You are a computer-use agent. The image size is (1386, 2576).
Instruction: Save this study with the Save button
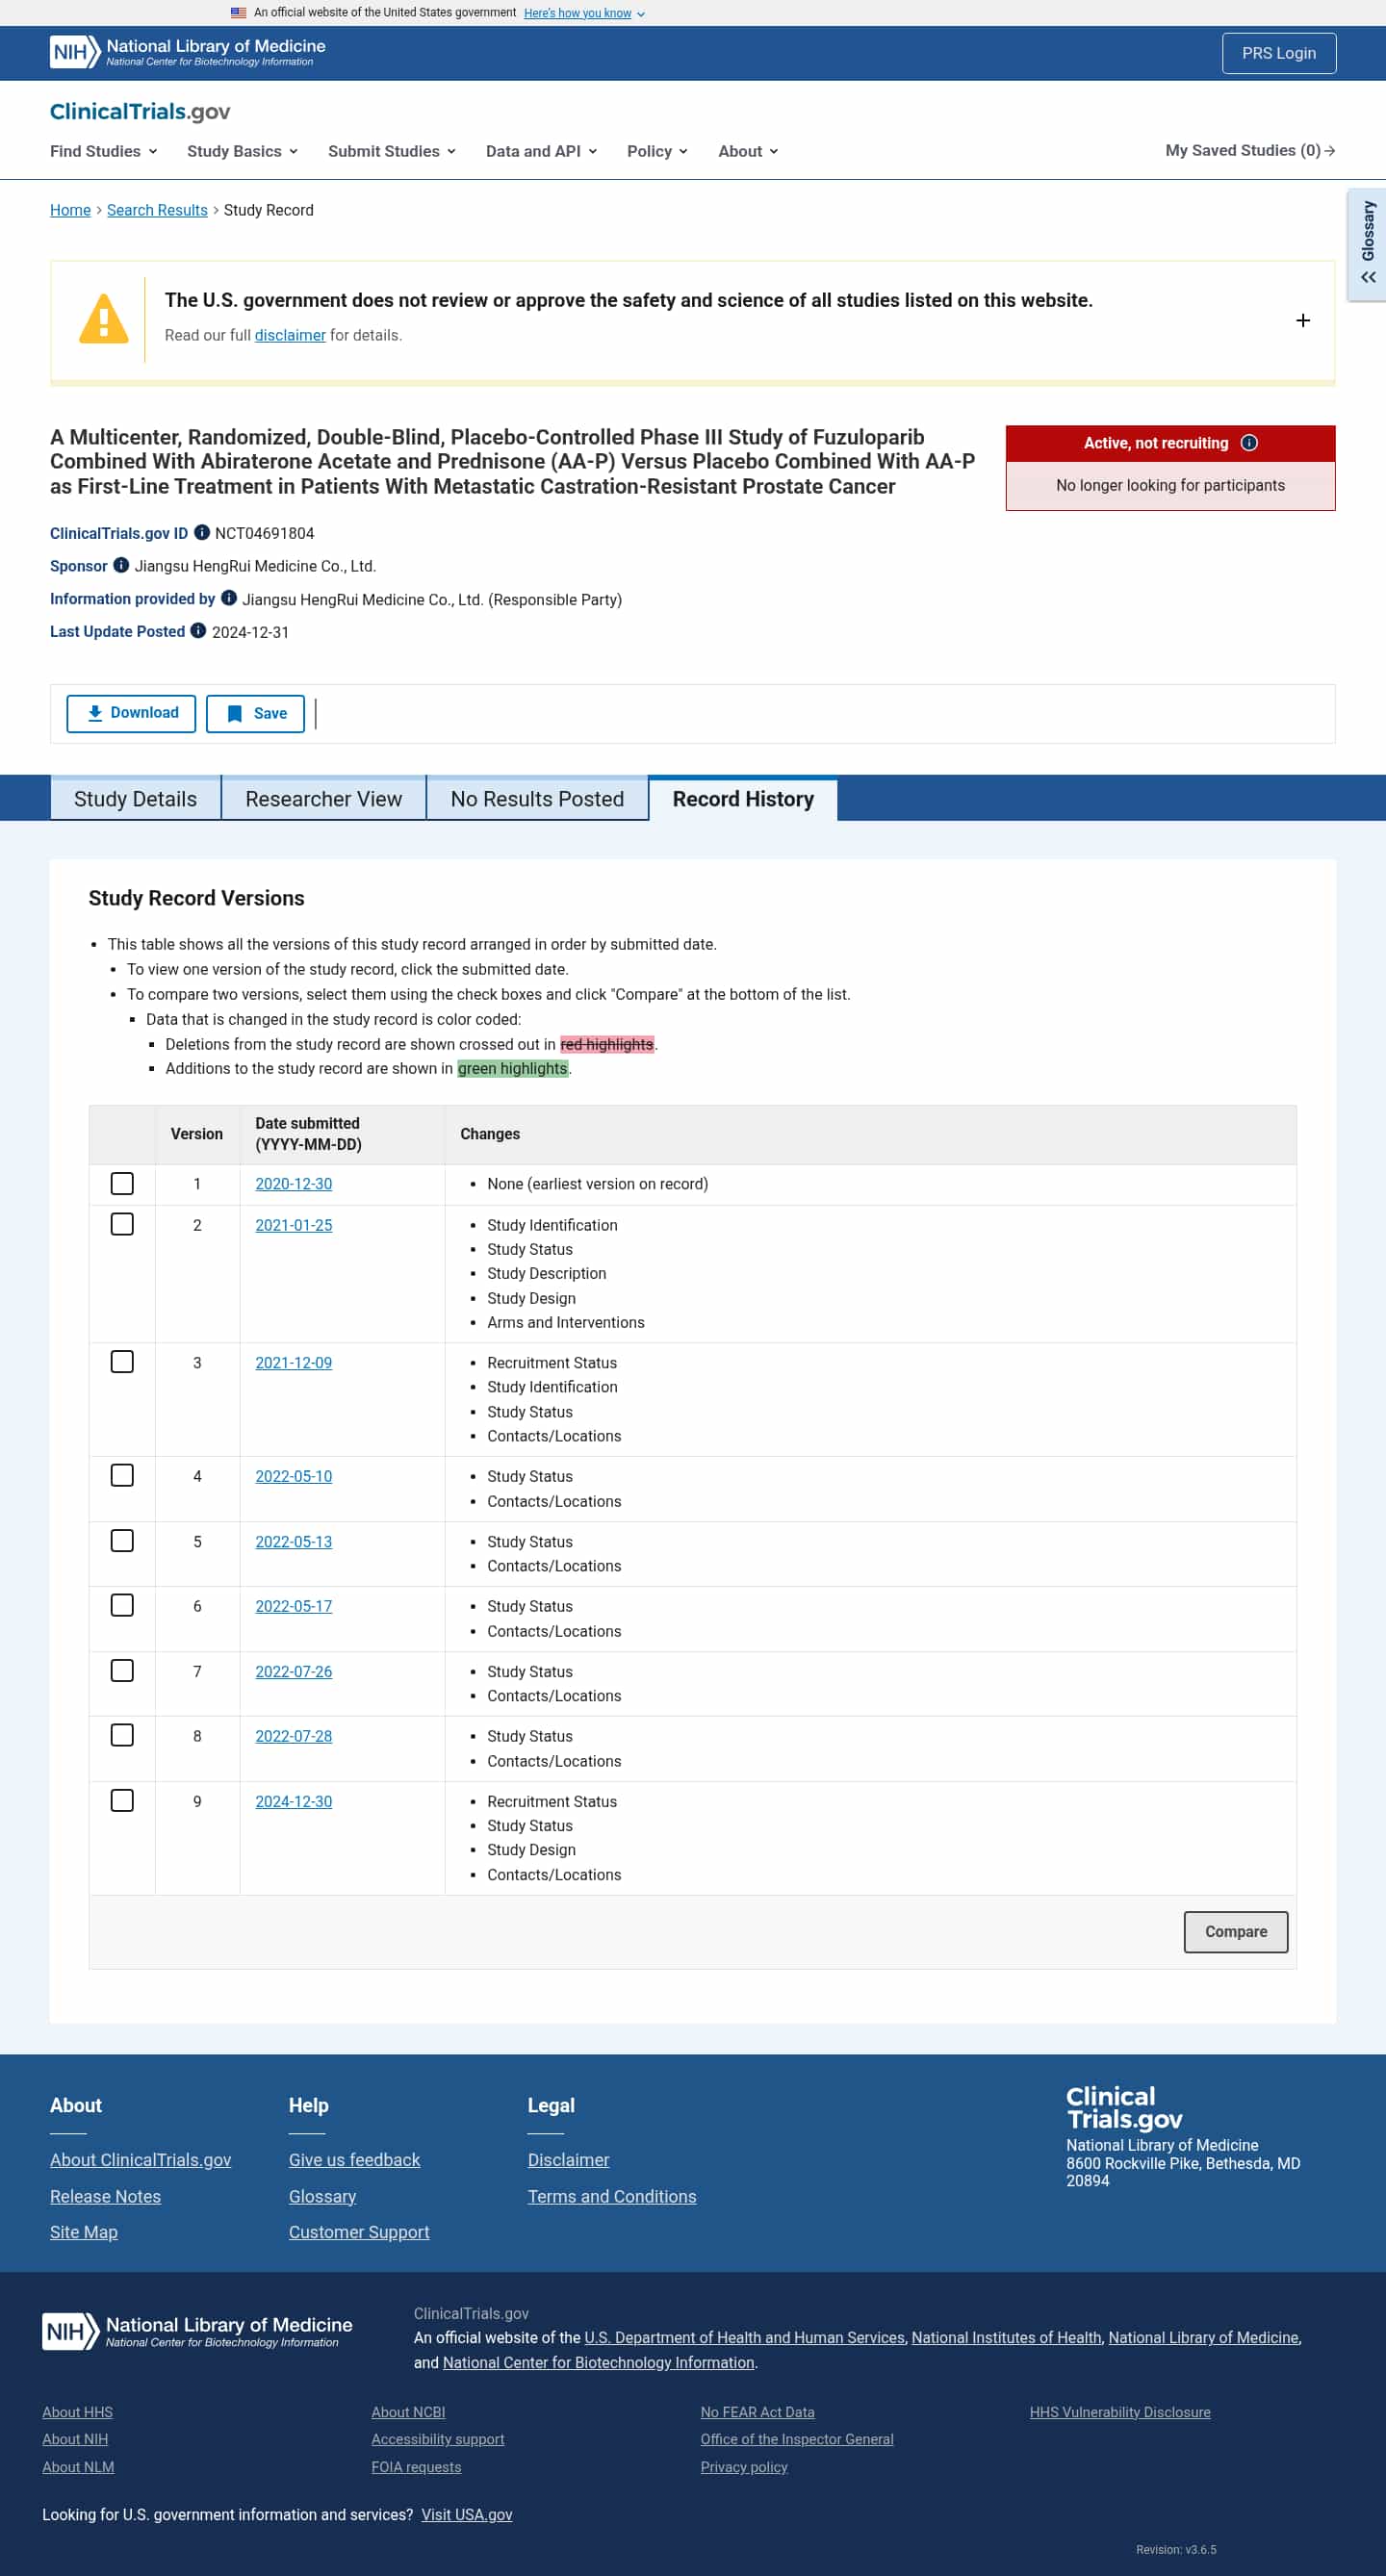coord(255,713)
